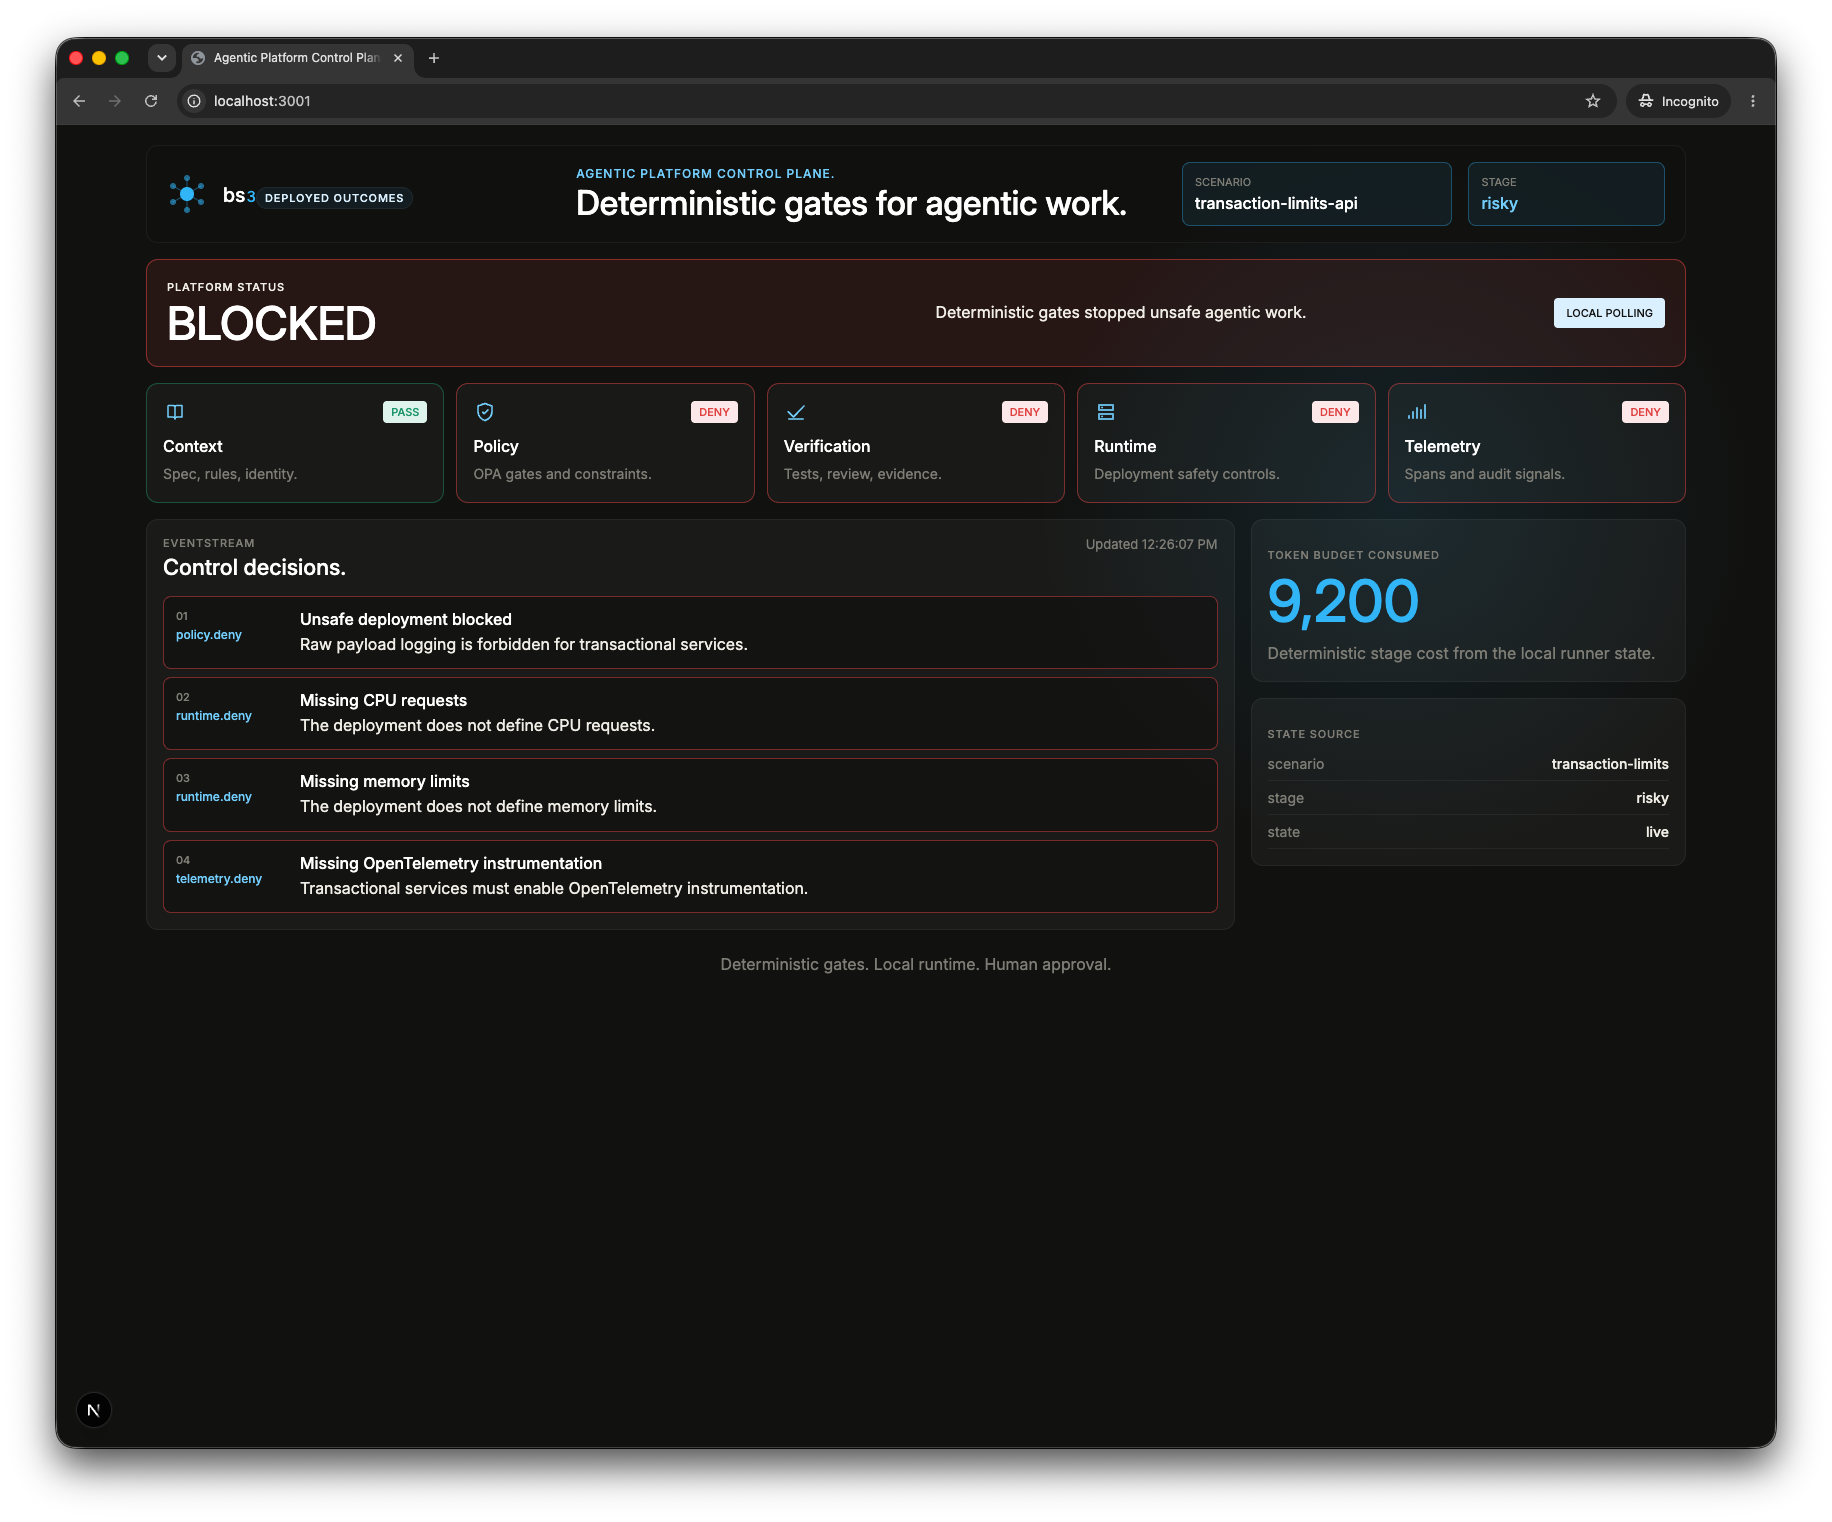Viewport: 1832px width, 1522px height.
Task: Click the Incognito profile button
Action: click(x=1679, y=101)
